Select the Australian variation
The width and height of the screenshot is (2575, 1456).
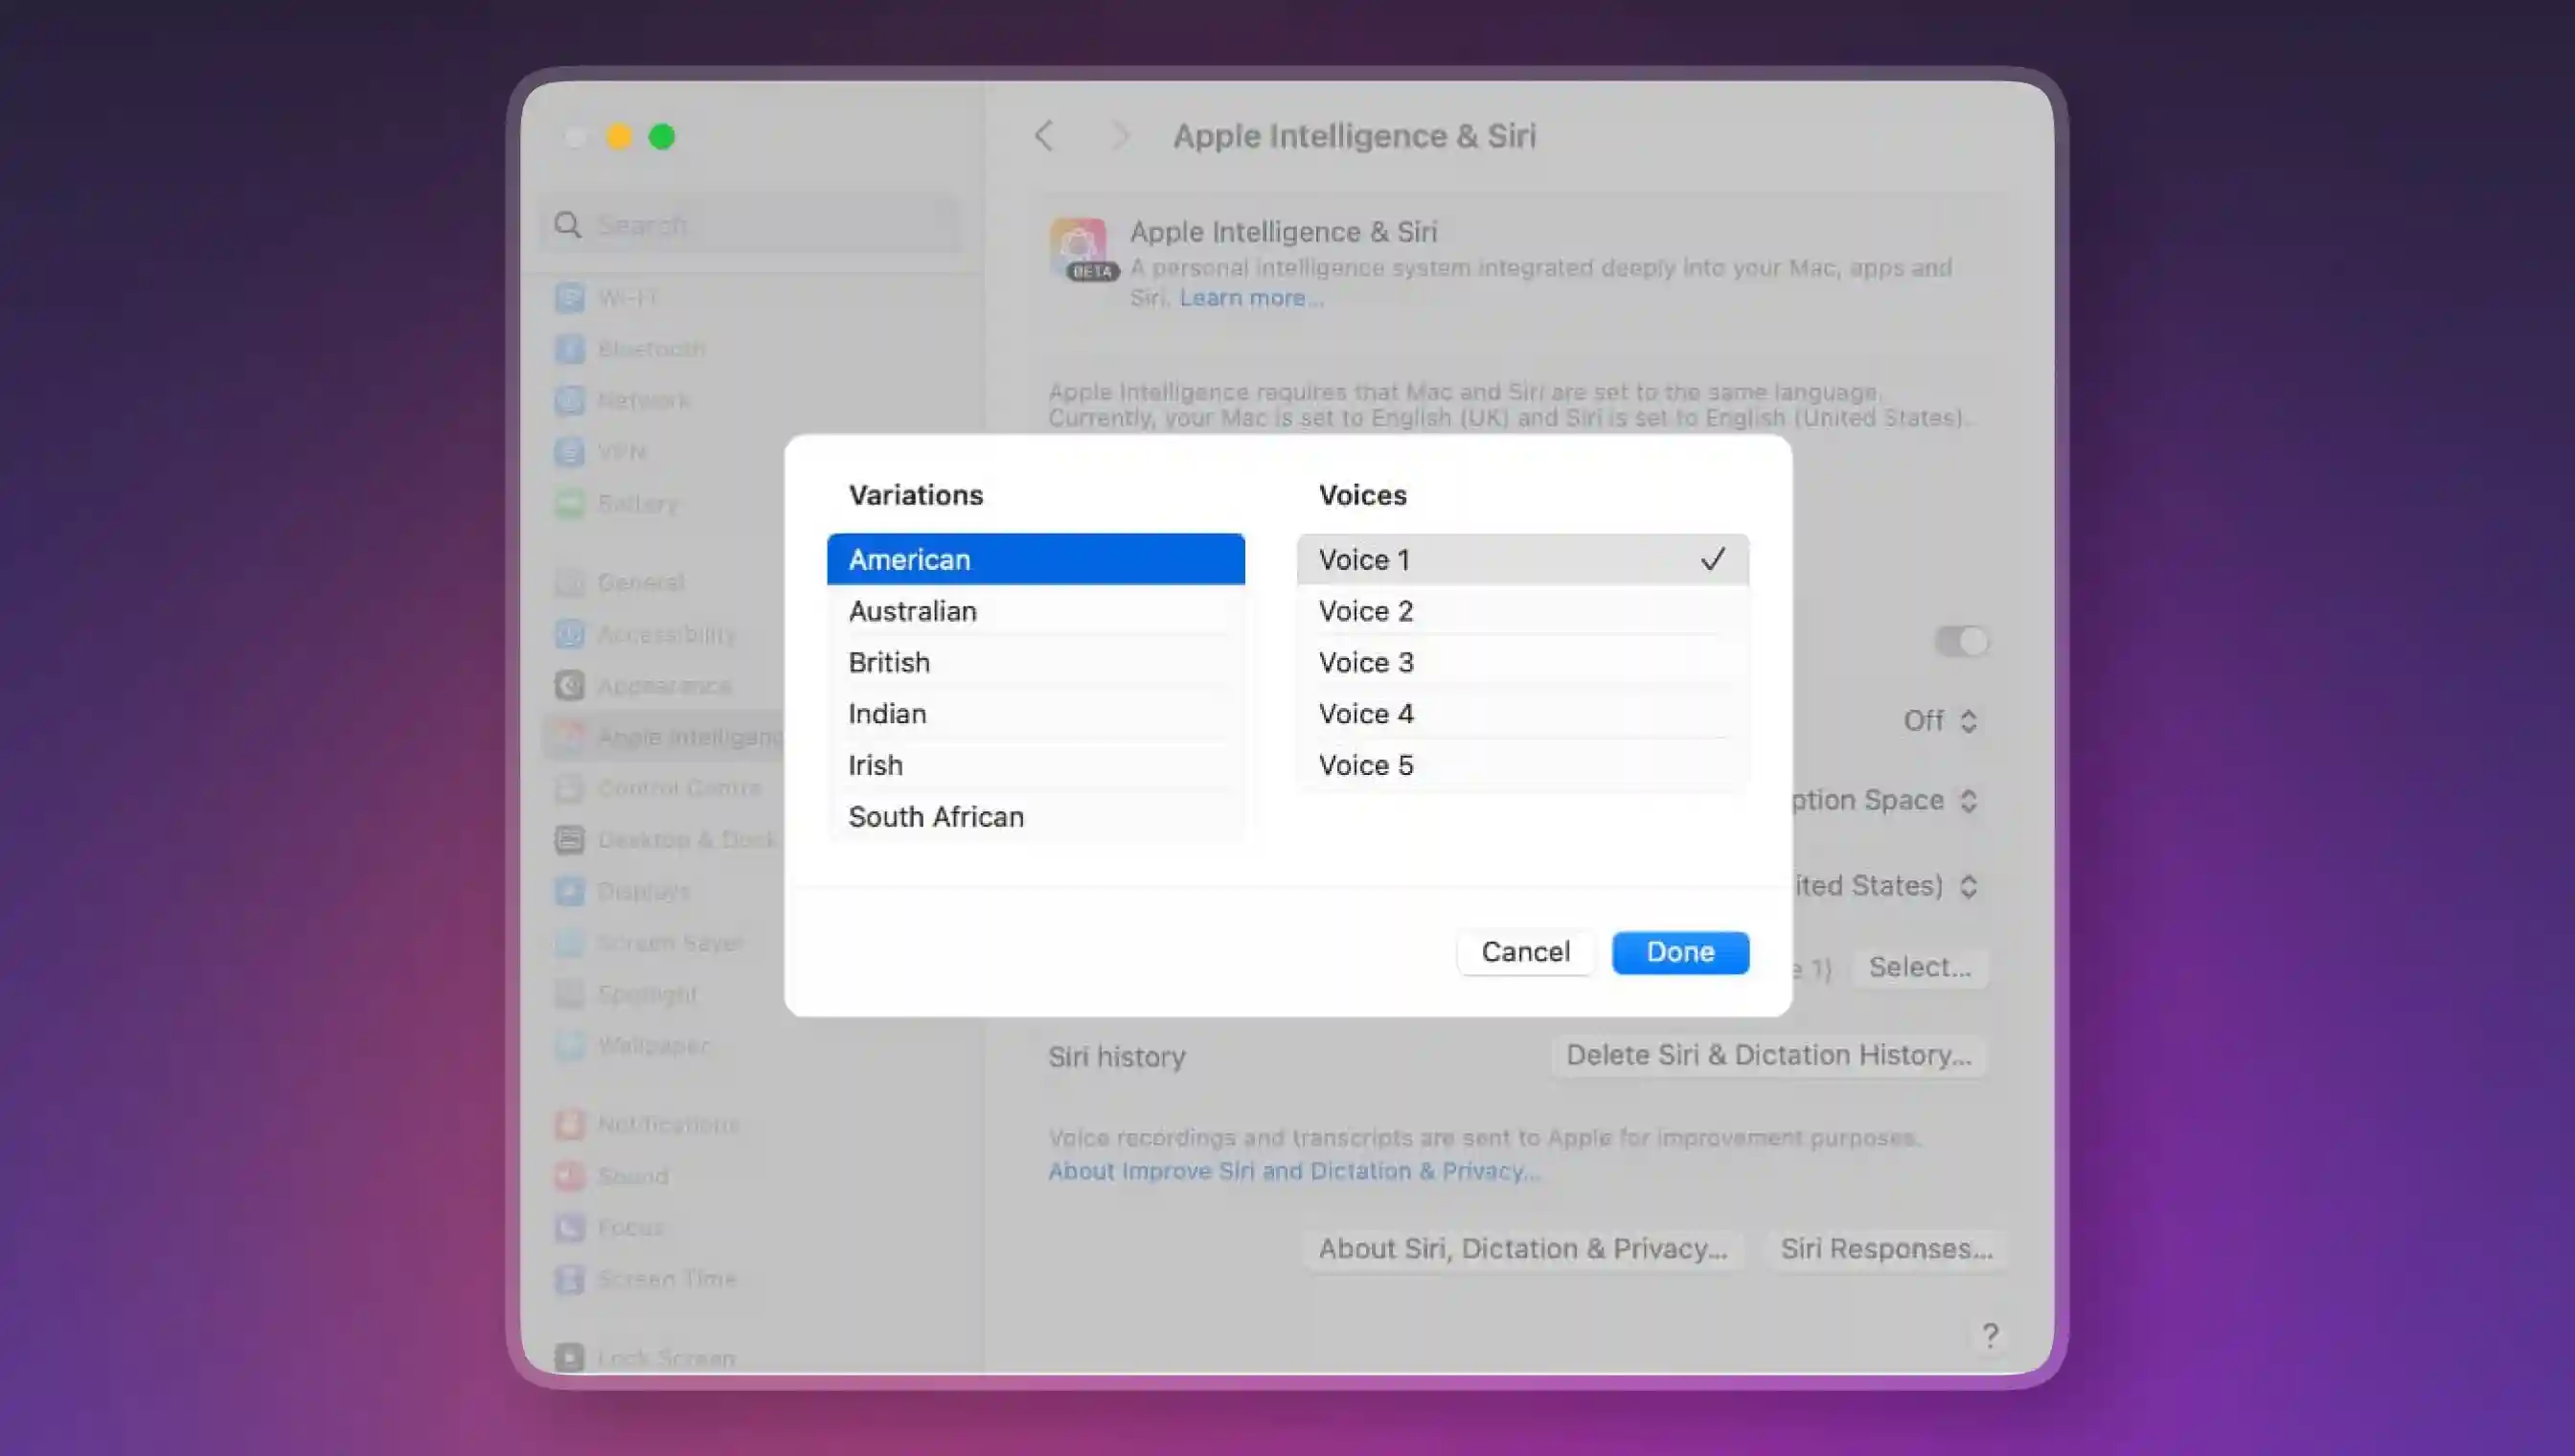[1035, 611]
